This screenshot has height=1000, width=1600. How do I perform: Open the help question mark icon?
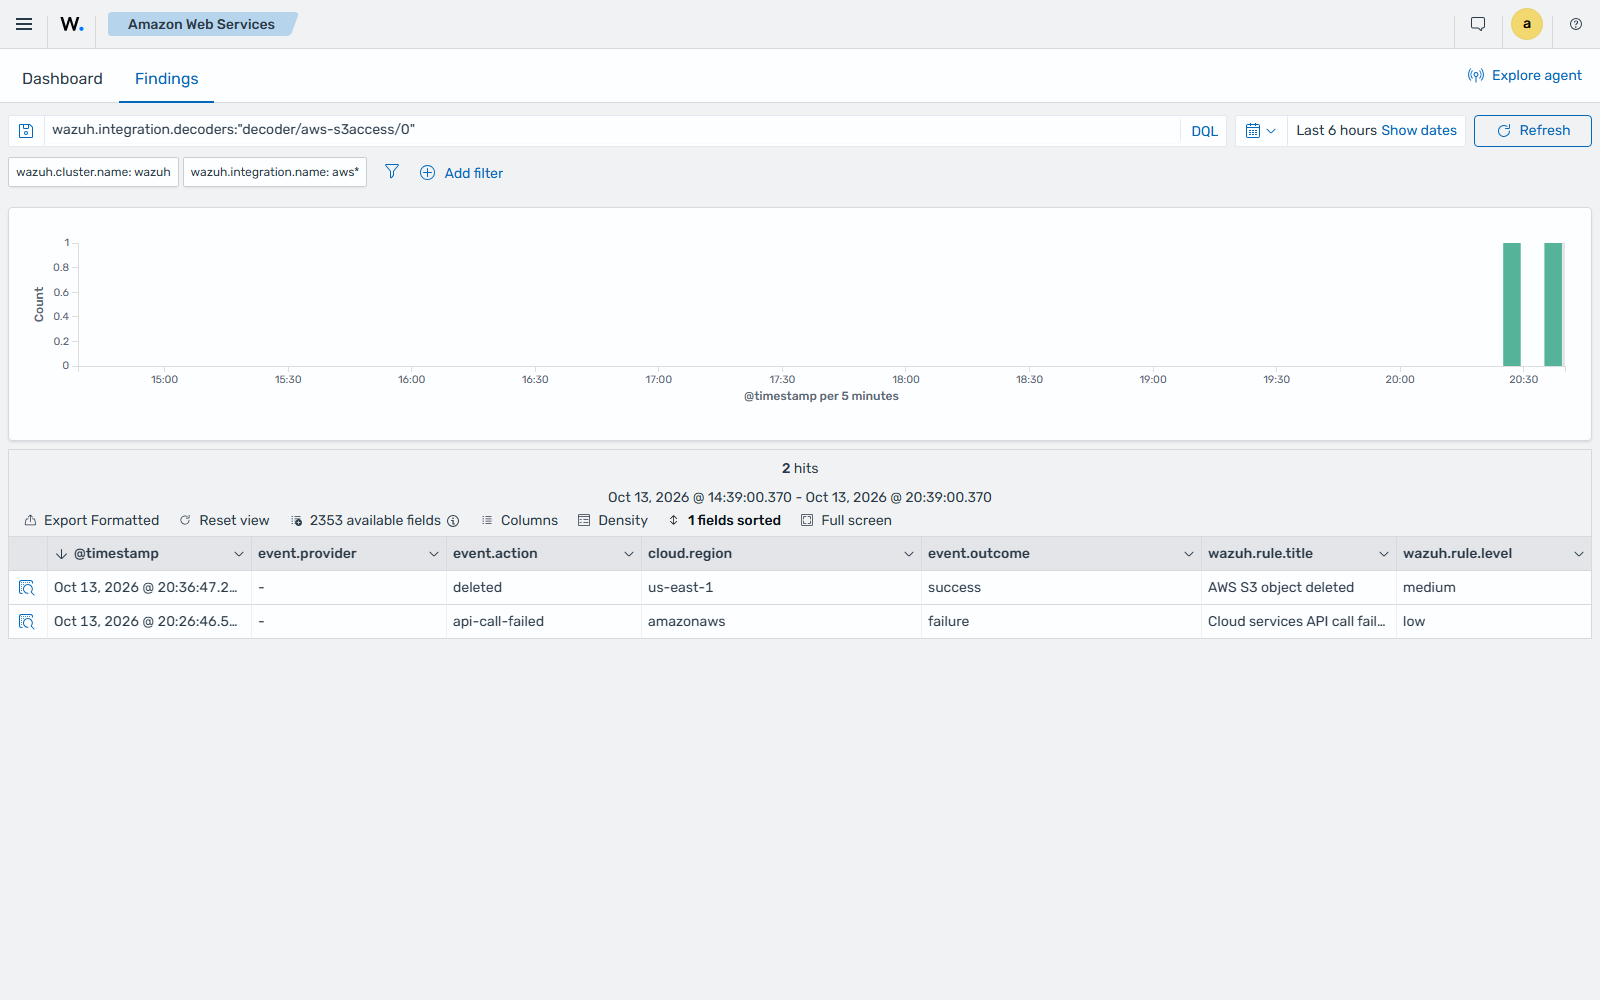[1576, 24]
